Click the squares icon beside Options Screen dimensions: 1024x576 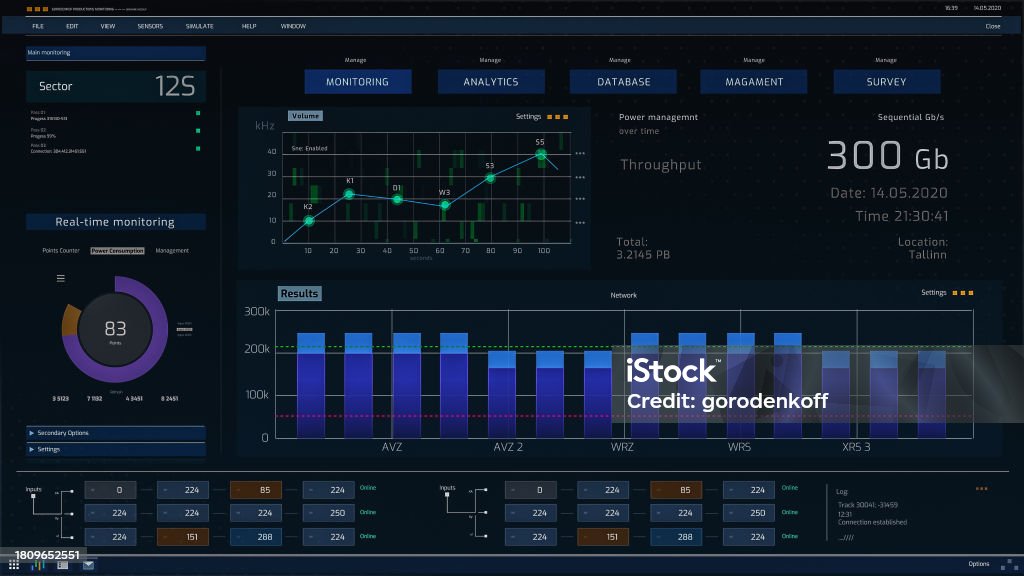pos(1009,564)
